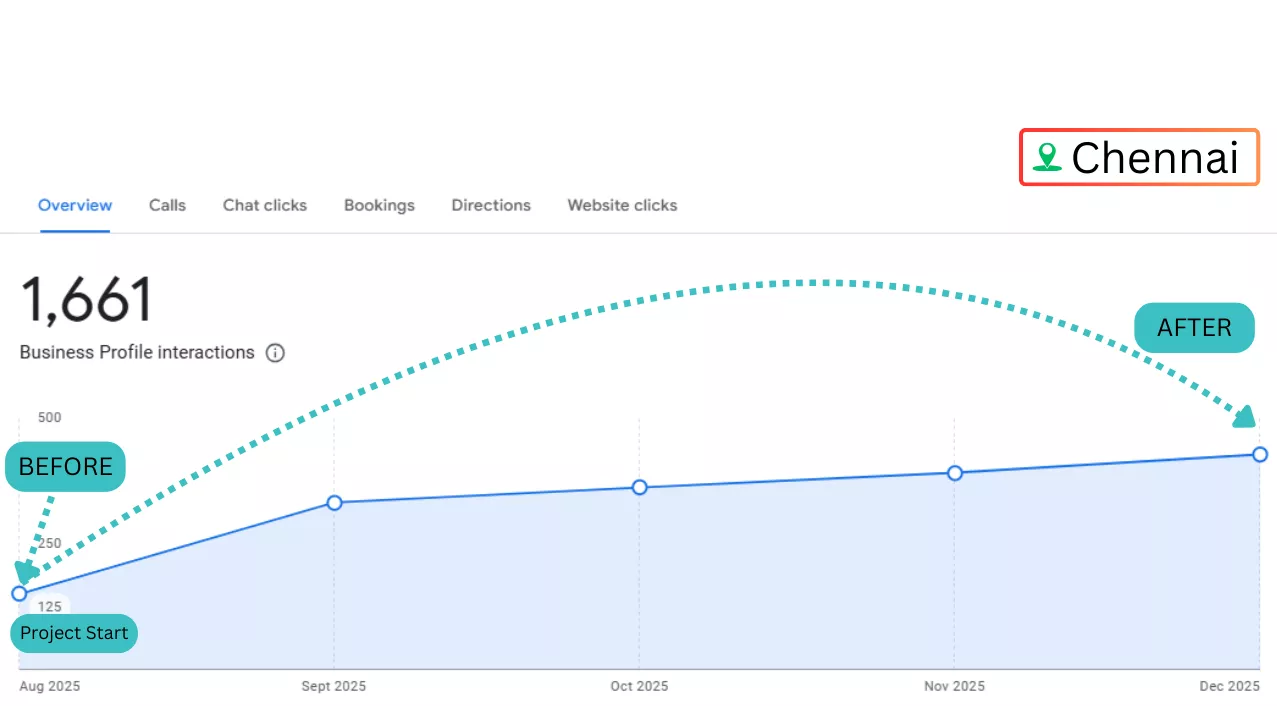Click the Dec 2025 axis label

click(1229, 686)
